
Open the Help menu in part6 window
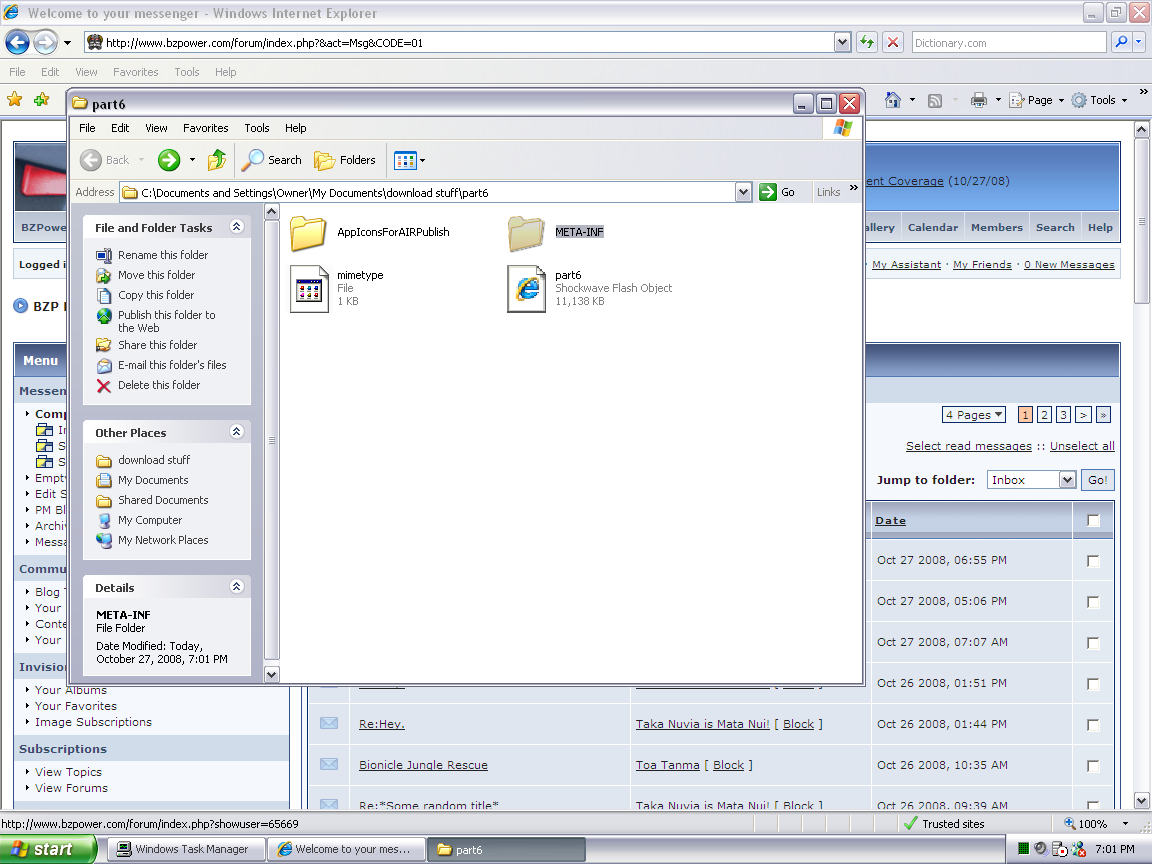[295, 128]
